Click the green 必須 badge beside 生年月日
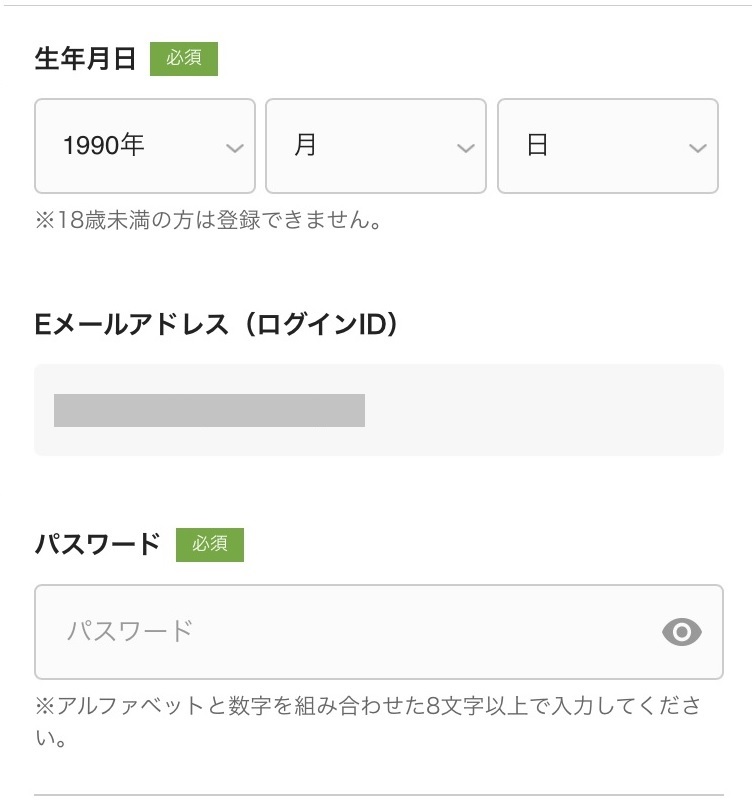The width and height of the screenshot is (752, 809). [x=184, y=59]
